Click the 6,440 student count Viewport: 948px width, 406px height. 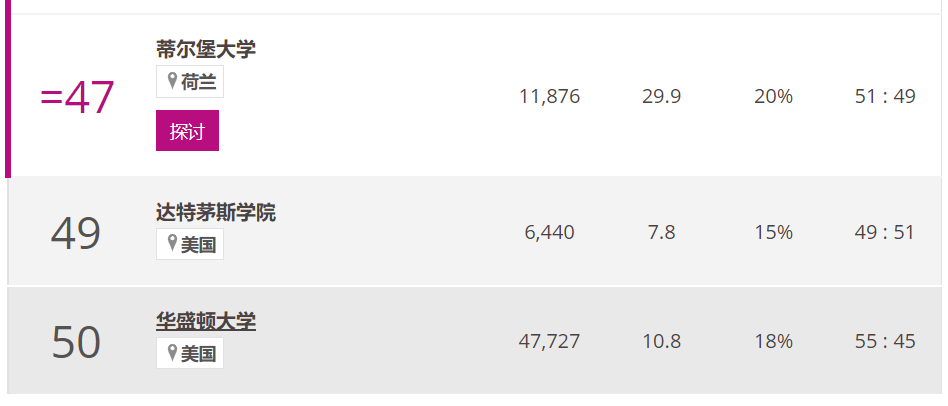(550, 233)
